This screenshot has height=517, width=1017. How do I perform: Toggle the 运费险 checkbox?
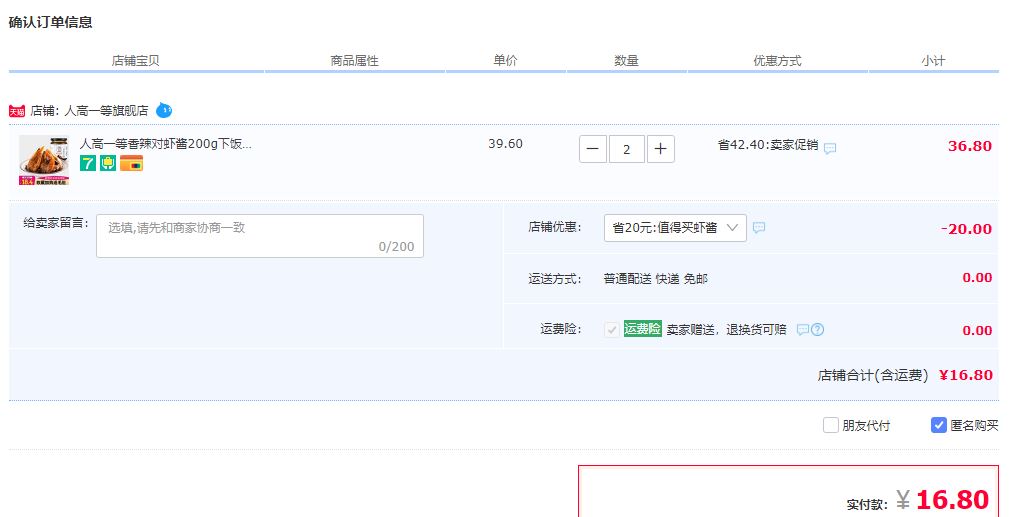611,330
